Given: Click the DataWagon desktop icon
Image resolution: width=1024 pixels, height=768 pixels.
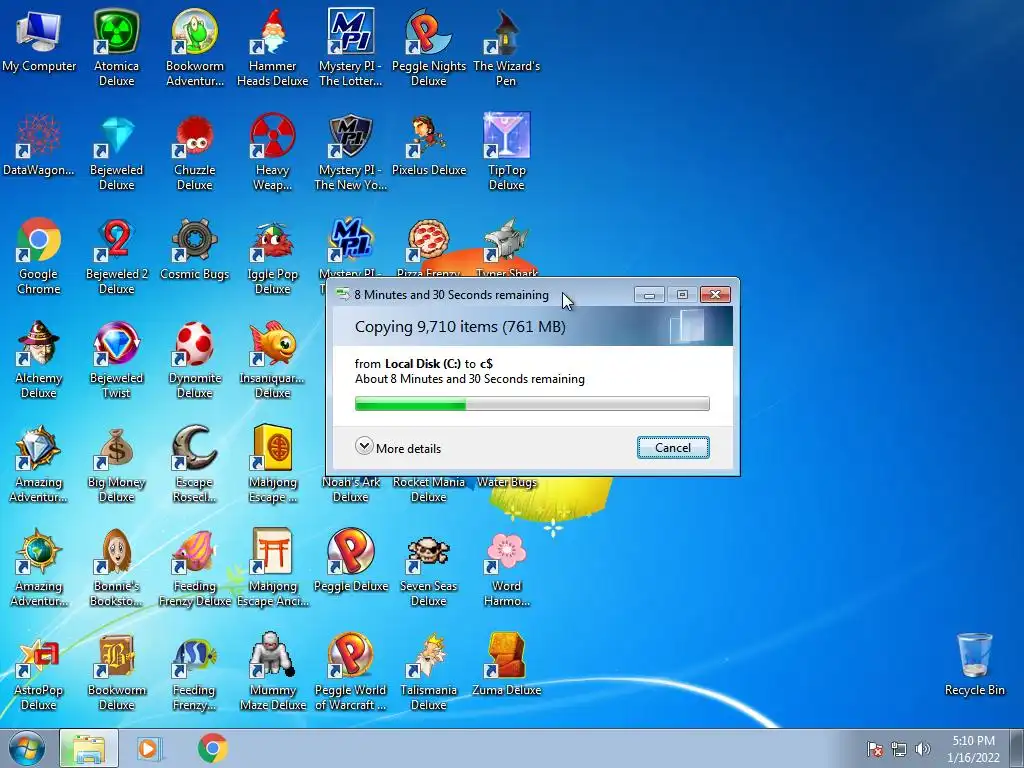Looking at the screenshot, I should tap(39, 145).
